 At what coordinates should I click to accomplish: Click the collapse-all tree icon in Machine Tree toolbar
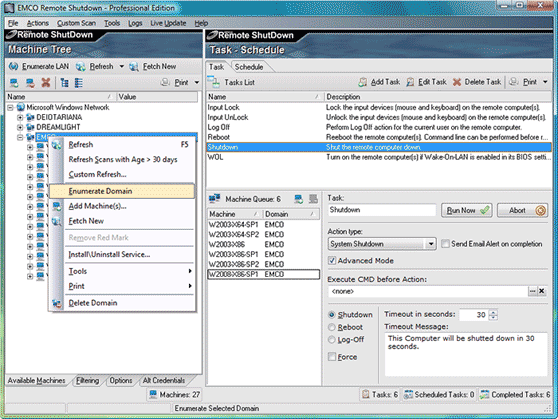[x=79, y=83]
